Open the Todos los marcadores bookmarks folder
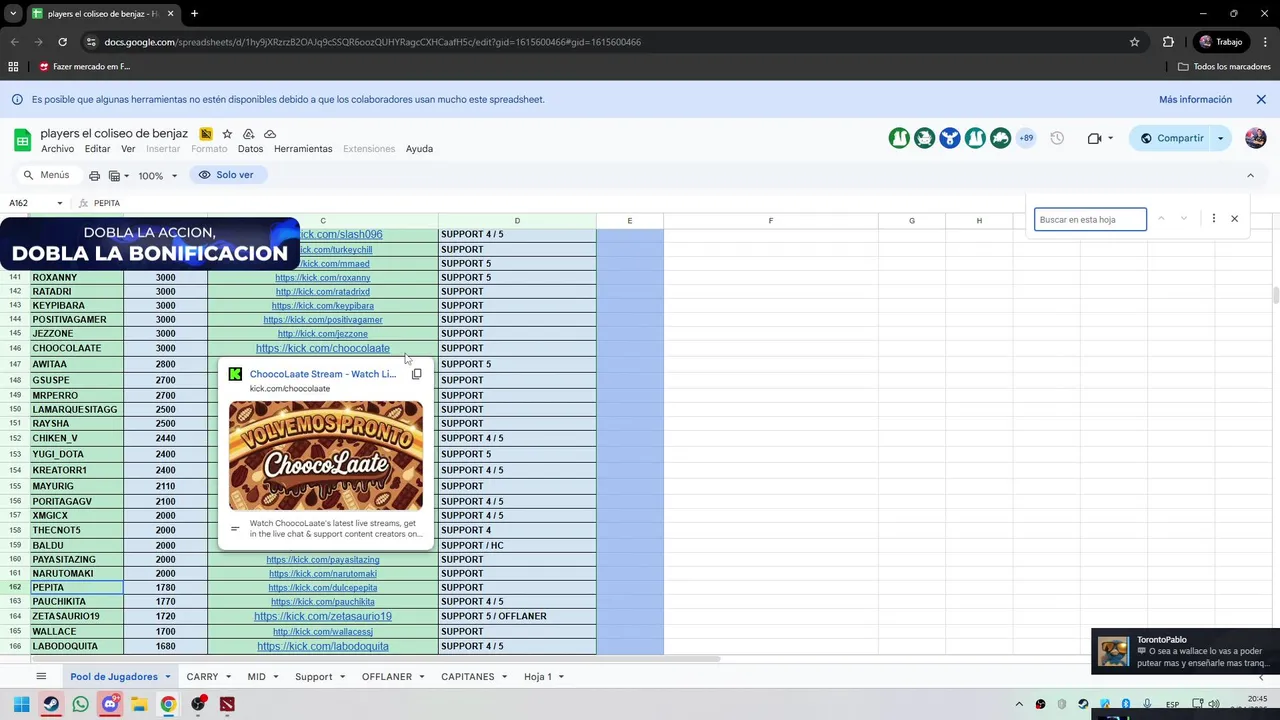The width and height of the screenshot is (1280, 720). [x=1224, y=67]
